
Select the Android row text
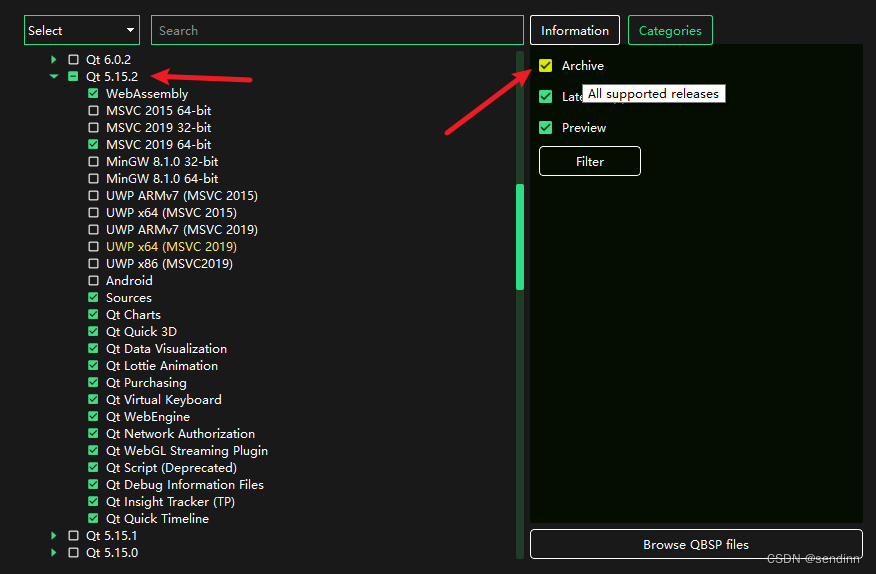tap(129, 281)
